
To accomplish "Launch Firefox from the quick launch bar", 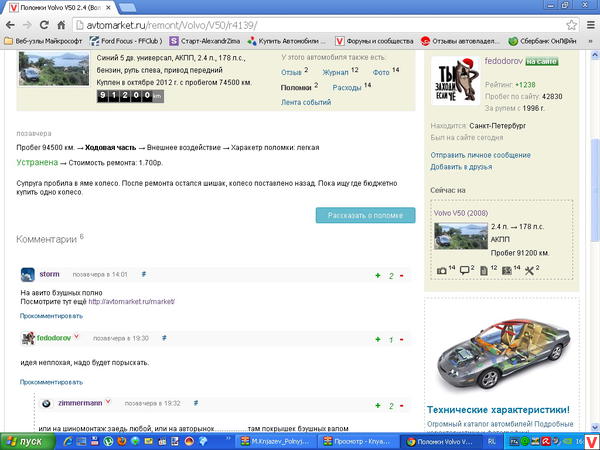I will (121, 442).
